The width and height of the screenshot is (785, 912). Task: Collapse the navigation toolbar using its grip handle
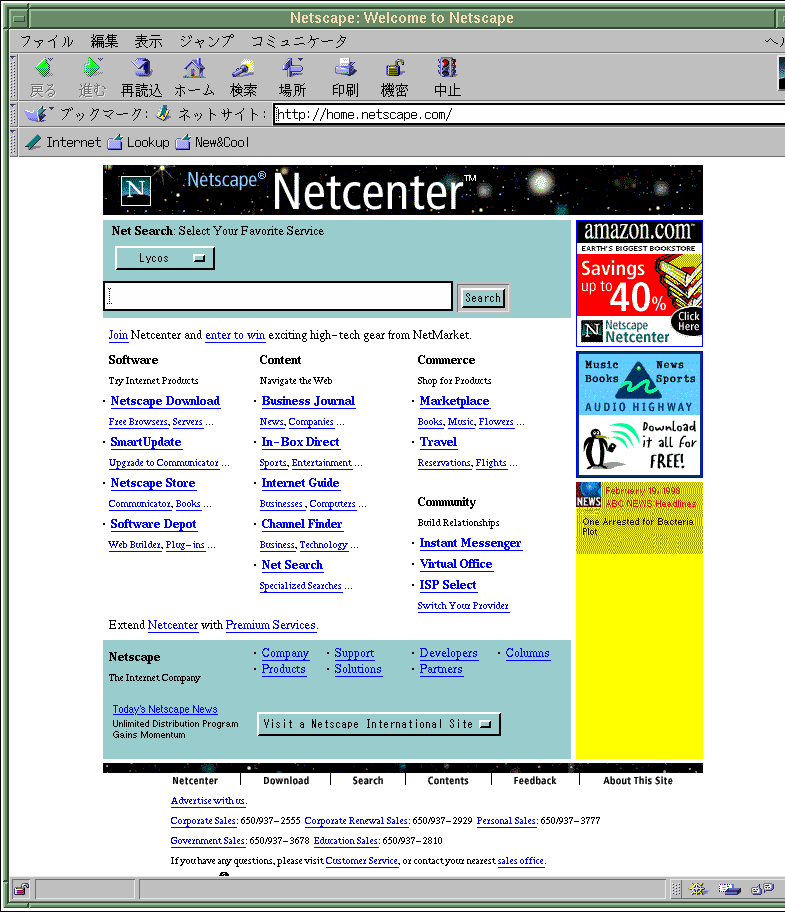pyautogui.click(x=14, y=77)
